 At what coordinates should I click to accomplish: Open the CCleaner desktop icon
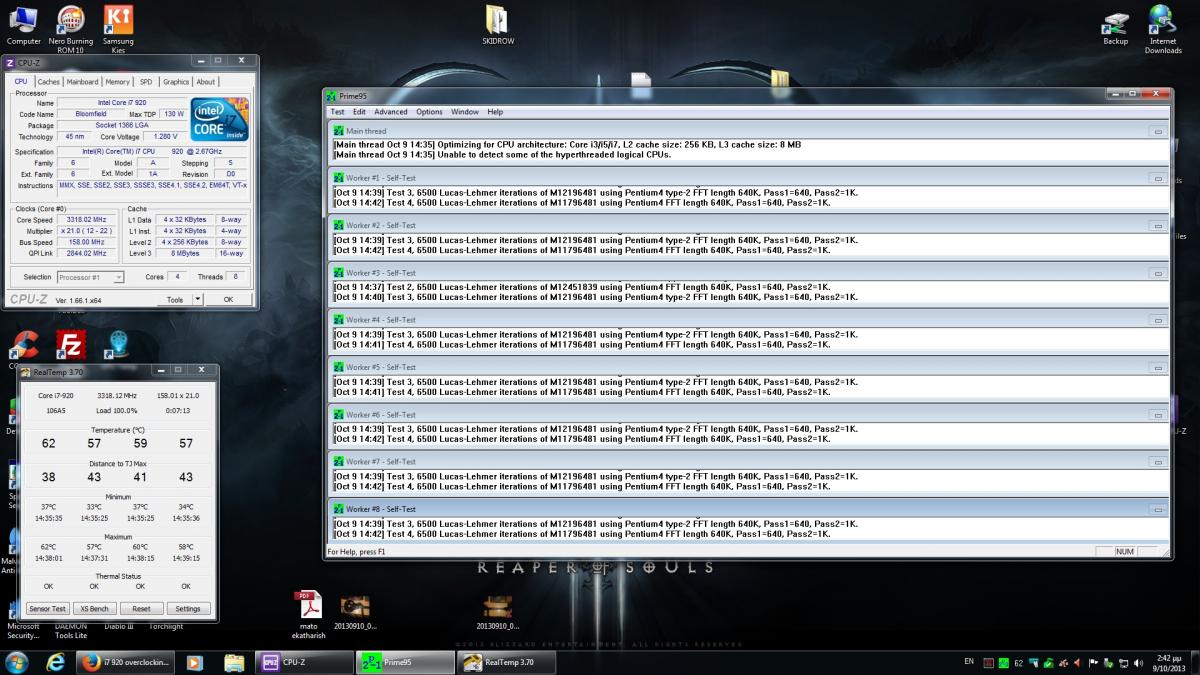23,346
